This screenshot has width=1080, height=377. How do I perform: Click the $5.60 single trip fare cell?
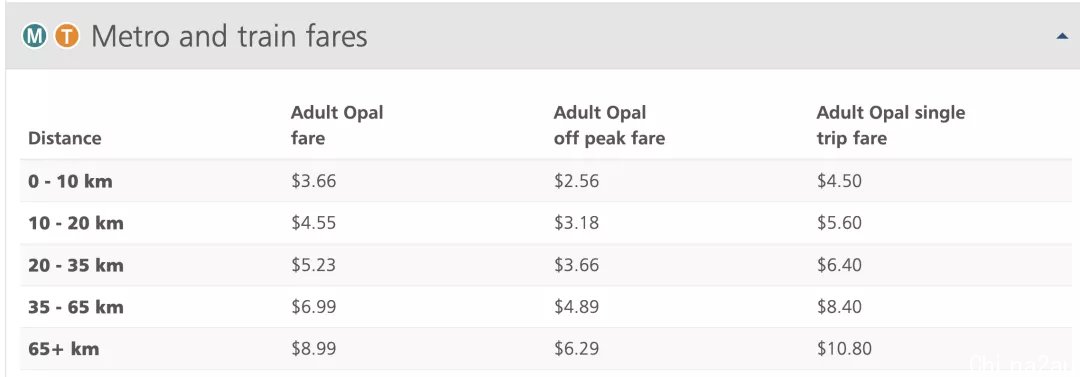point(840,223)
